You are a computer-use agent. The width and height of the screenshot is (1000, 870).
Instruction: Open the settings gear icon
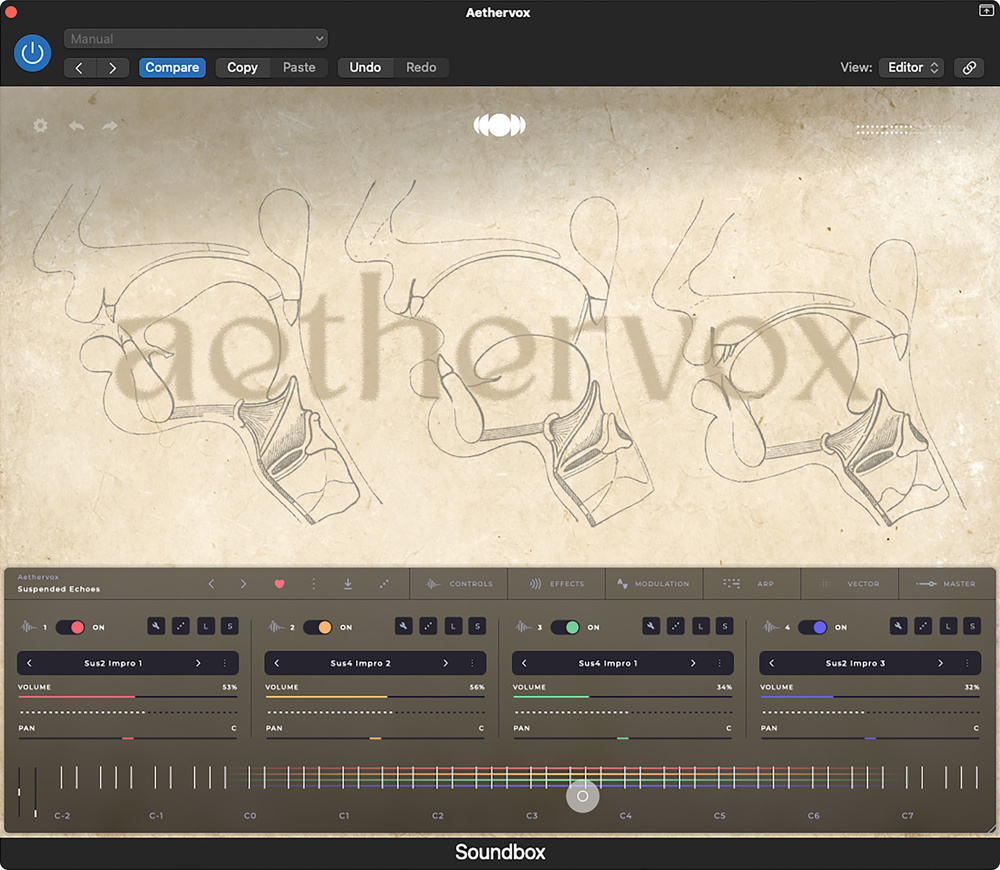40,126
